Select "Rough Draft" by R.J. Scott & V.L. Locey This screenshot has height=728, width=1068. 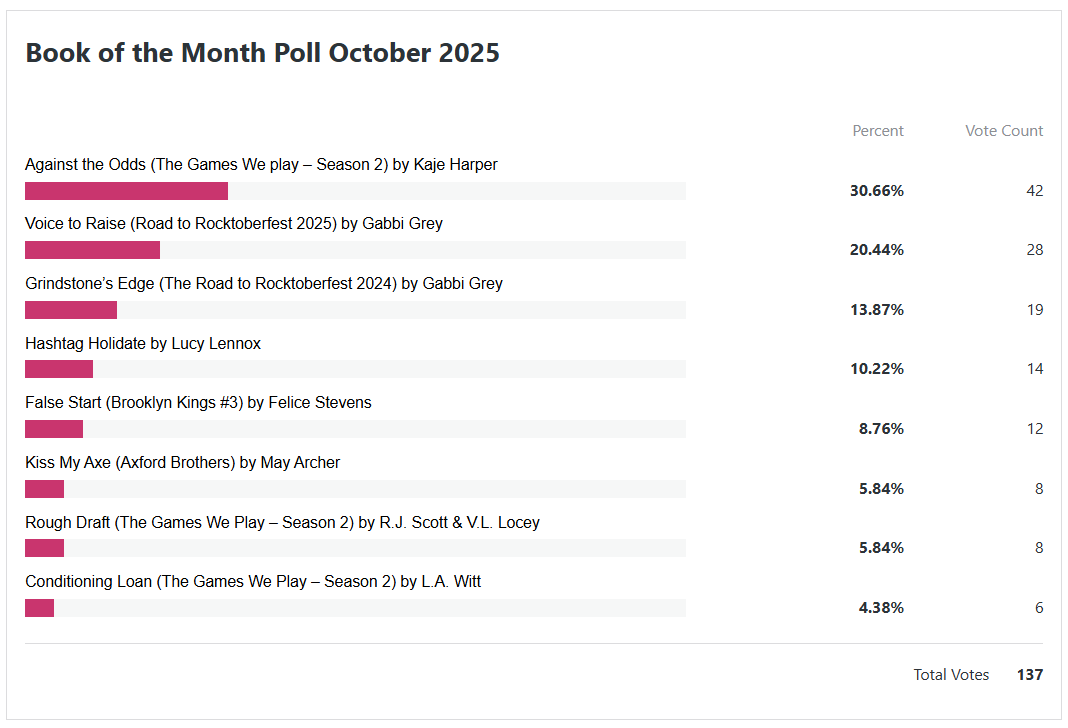tap(282, 523)
